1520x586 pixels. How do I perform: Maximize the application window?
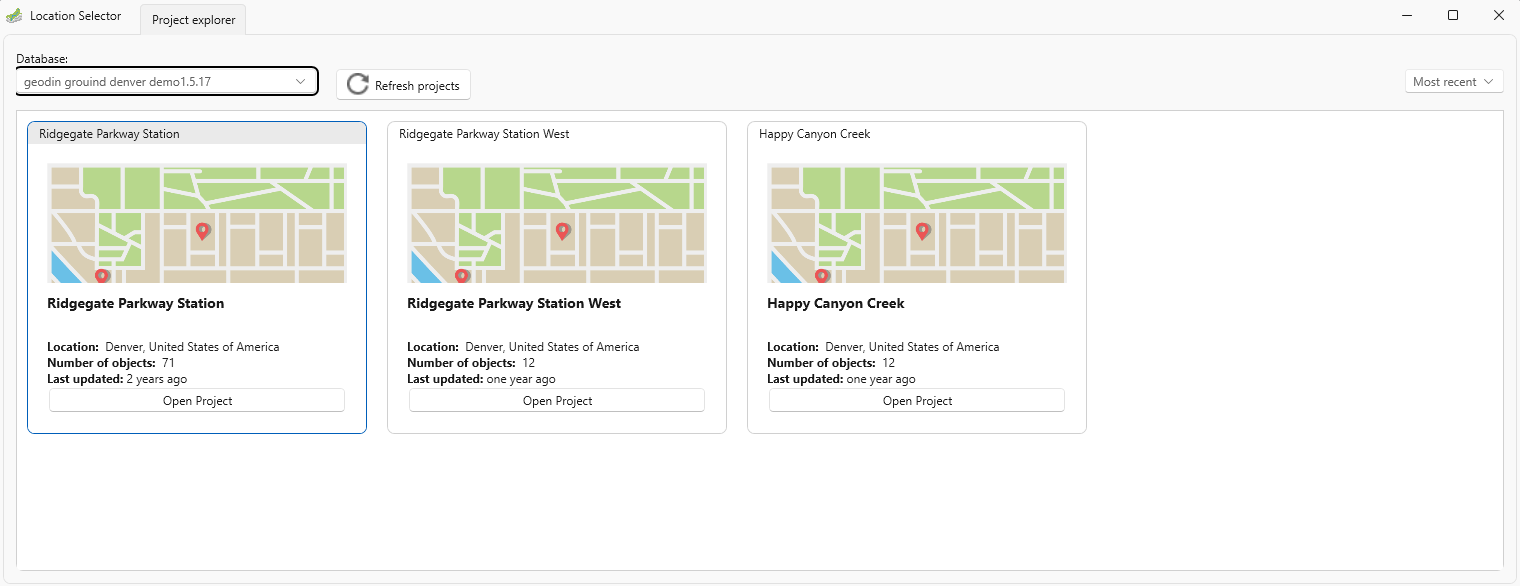point(1453,15)
